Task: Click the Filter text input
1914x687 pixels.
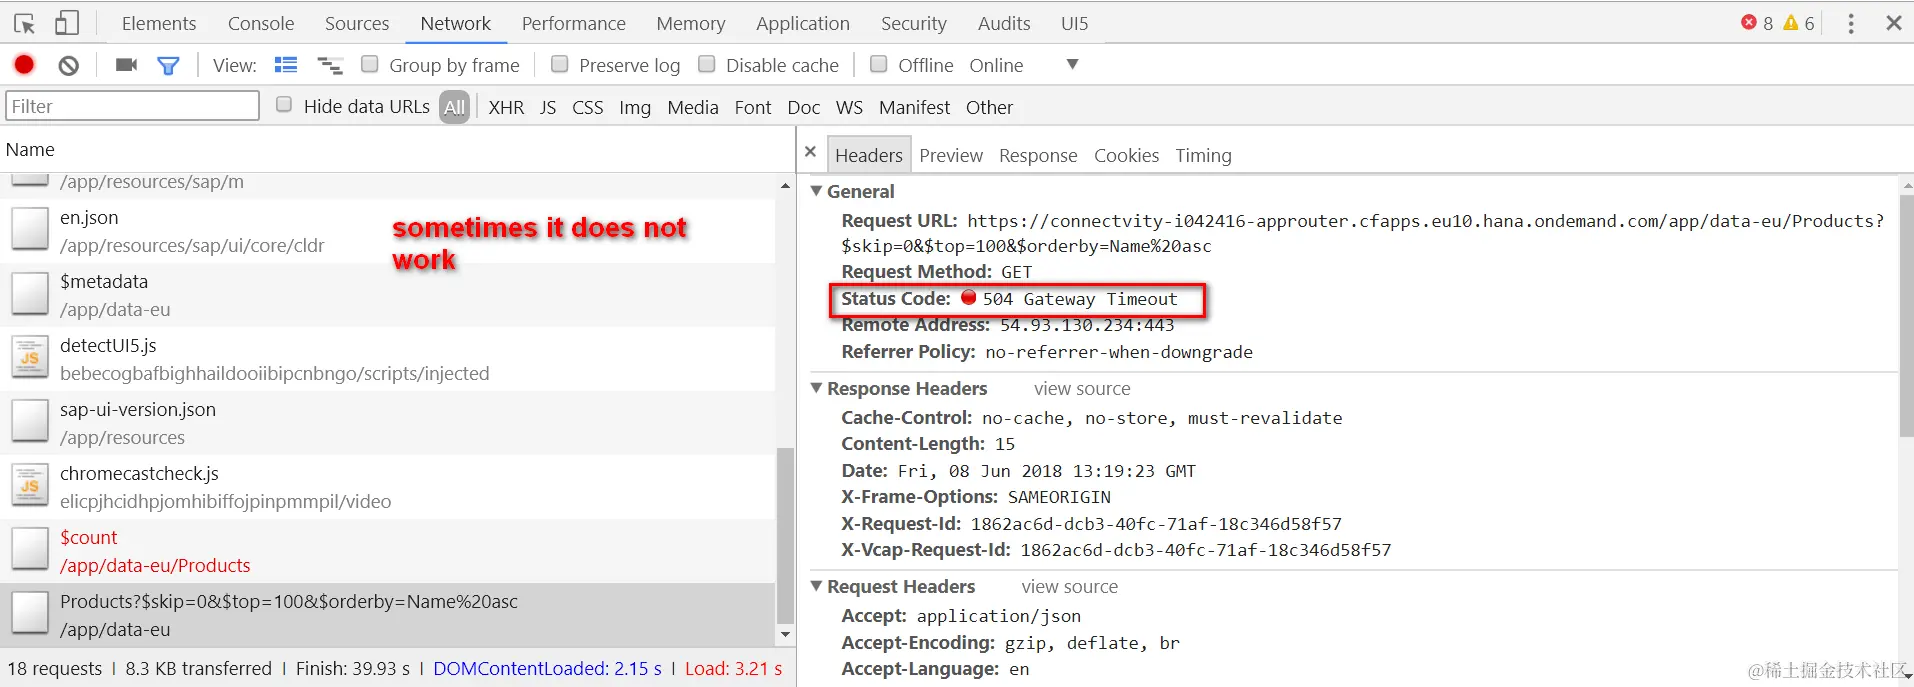Action: coord(132,106)
